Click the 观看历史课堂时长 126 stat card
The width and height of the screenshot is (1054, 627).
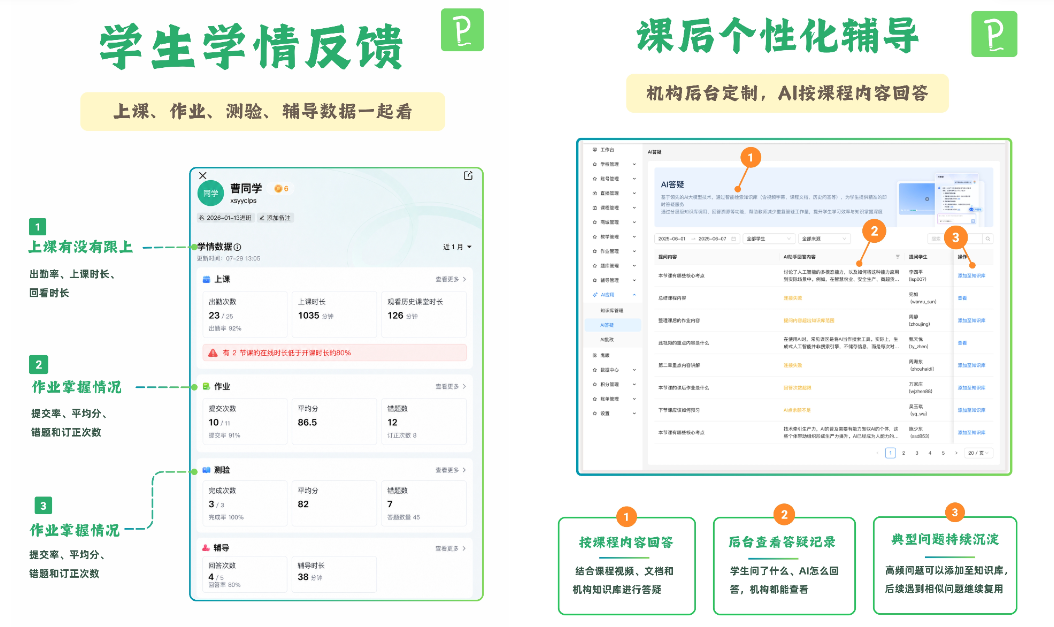coord(423,315)
